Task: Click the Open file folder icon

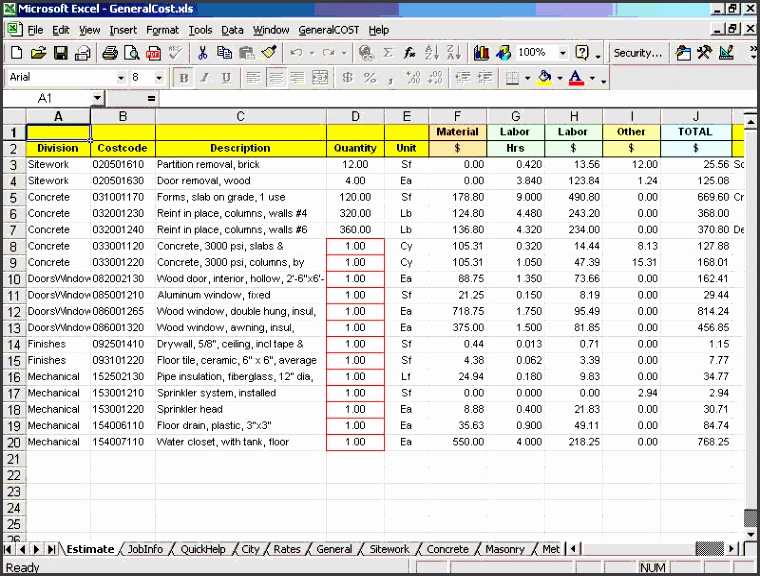Action: pos(38,53)
